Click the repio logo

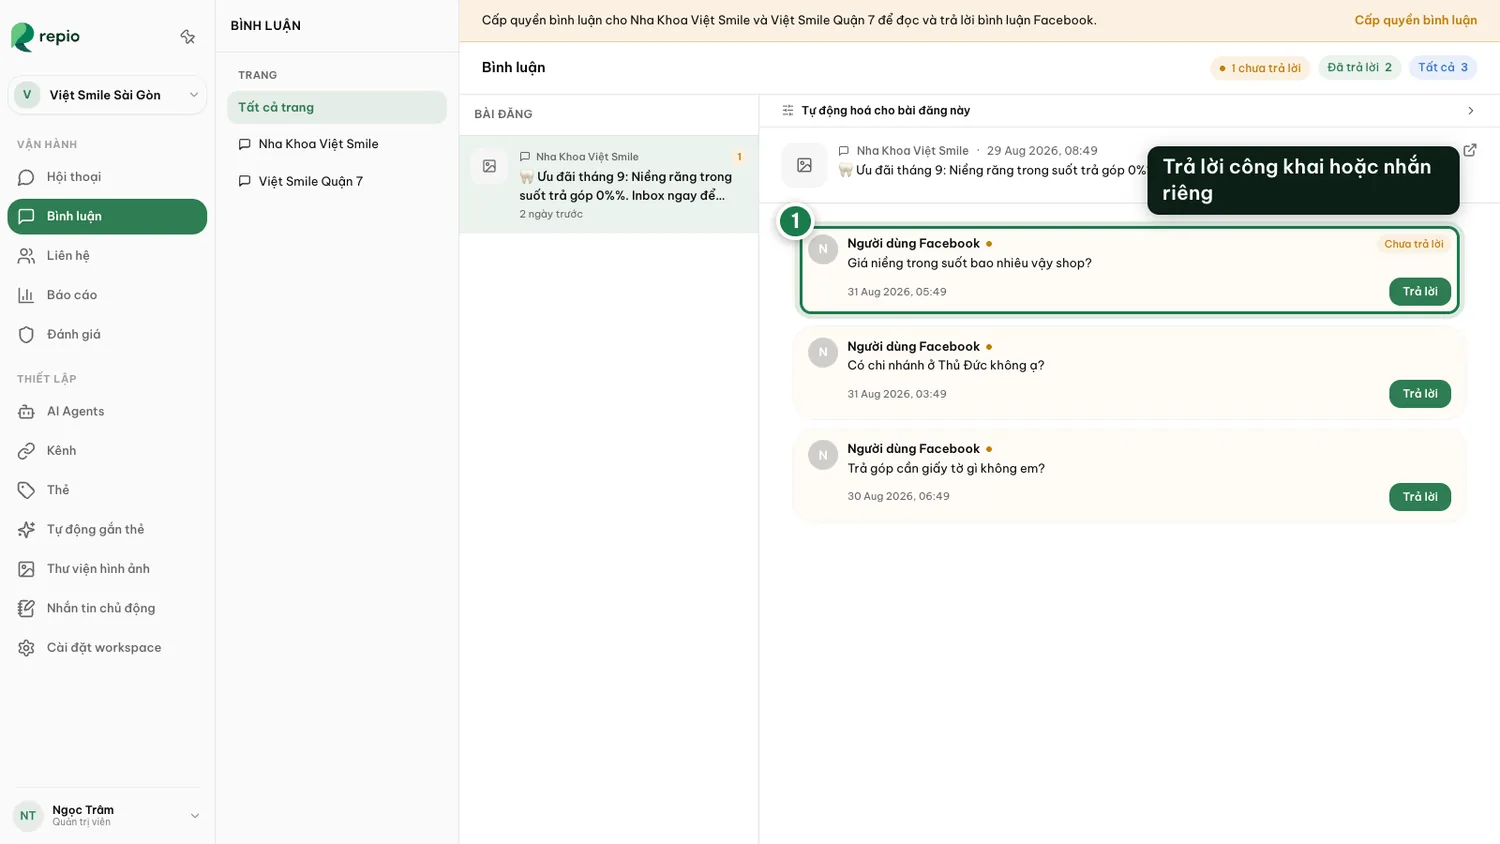(45, 37)
